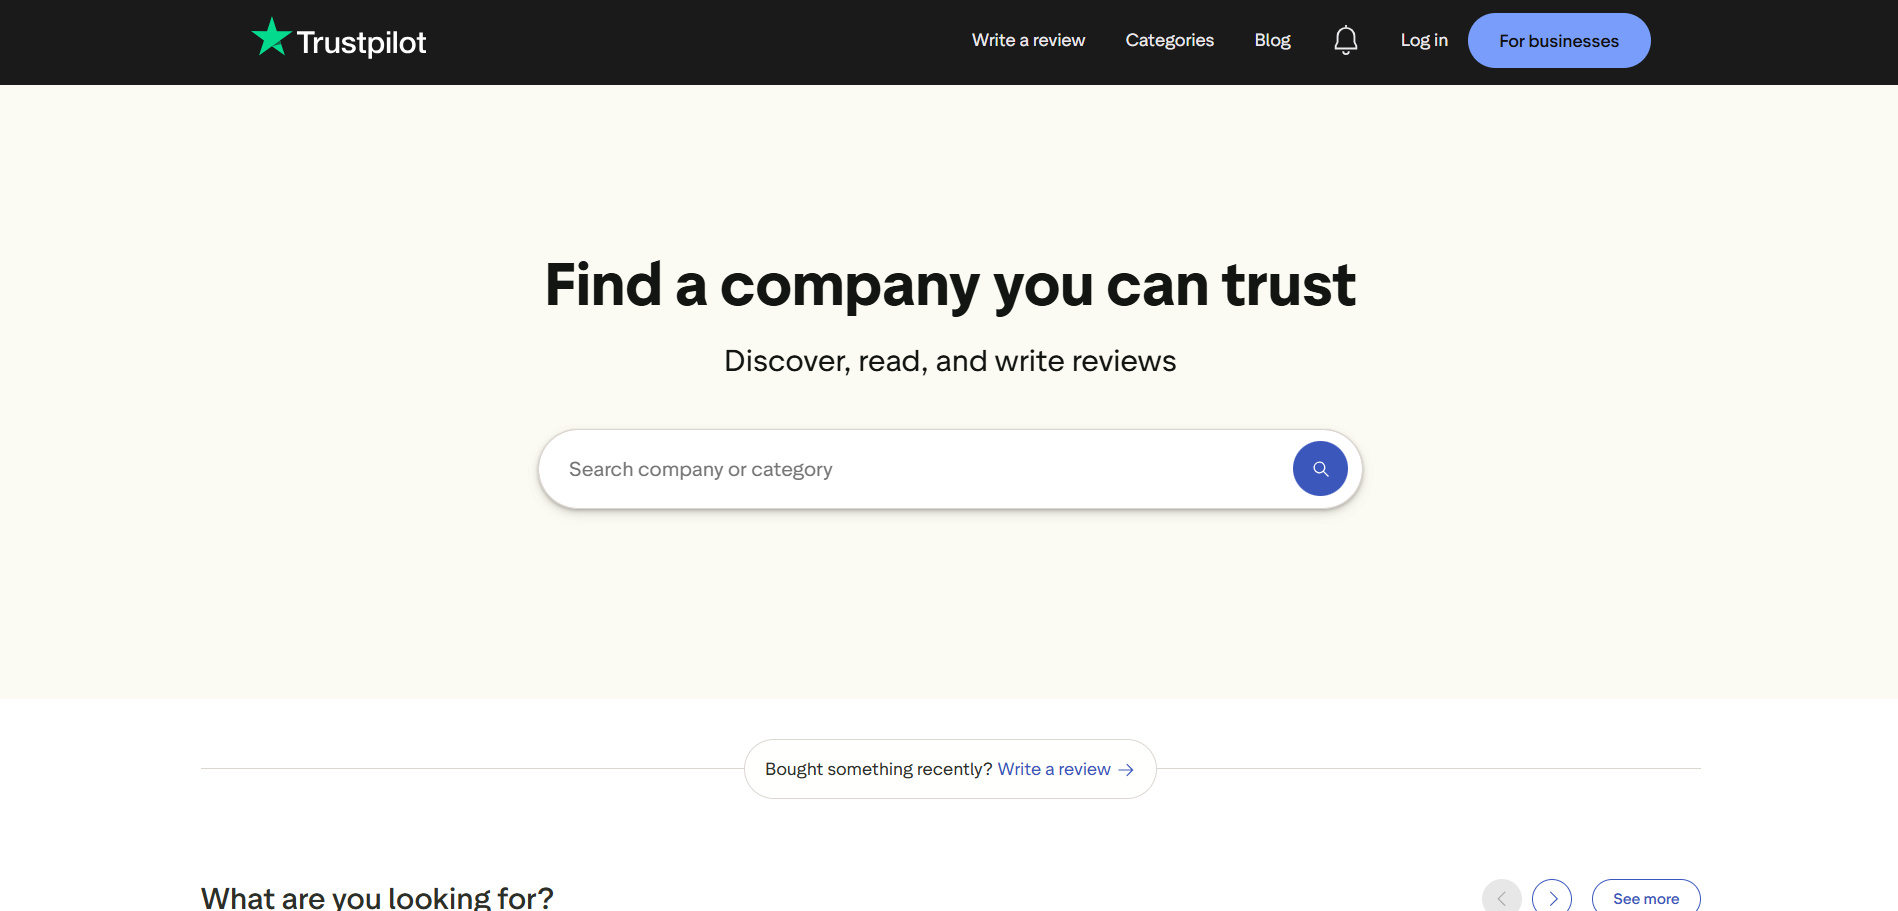
Task: Open the Categories menu item
Action: [x=1169, y=40]
